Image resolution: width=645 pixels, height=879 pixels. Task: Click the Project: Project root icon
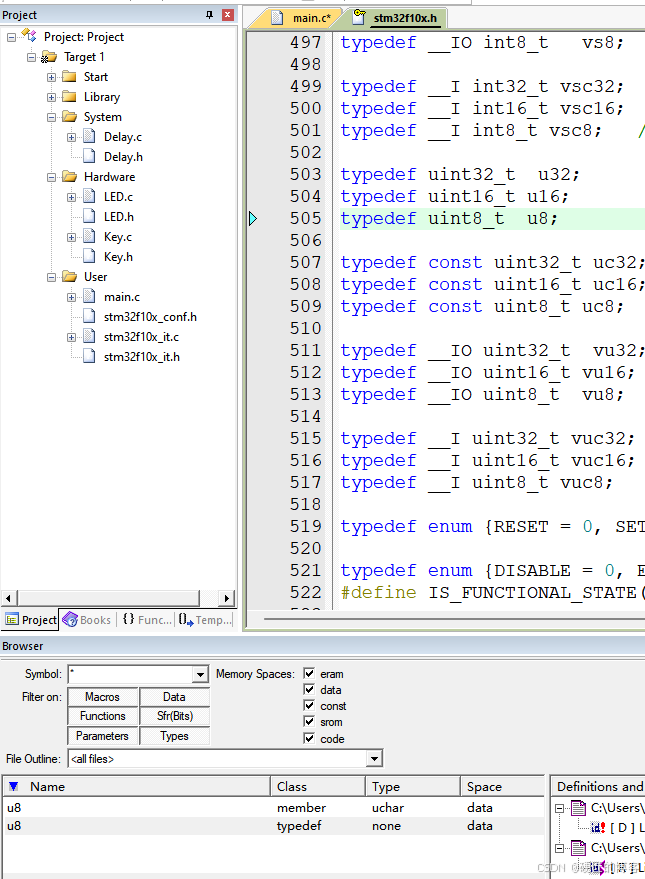pyautogui.click(x=29, y=36)
